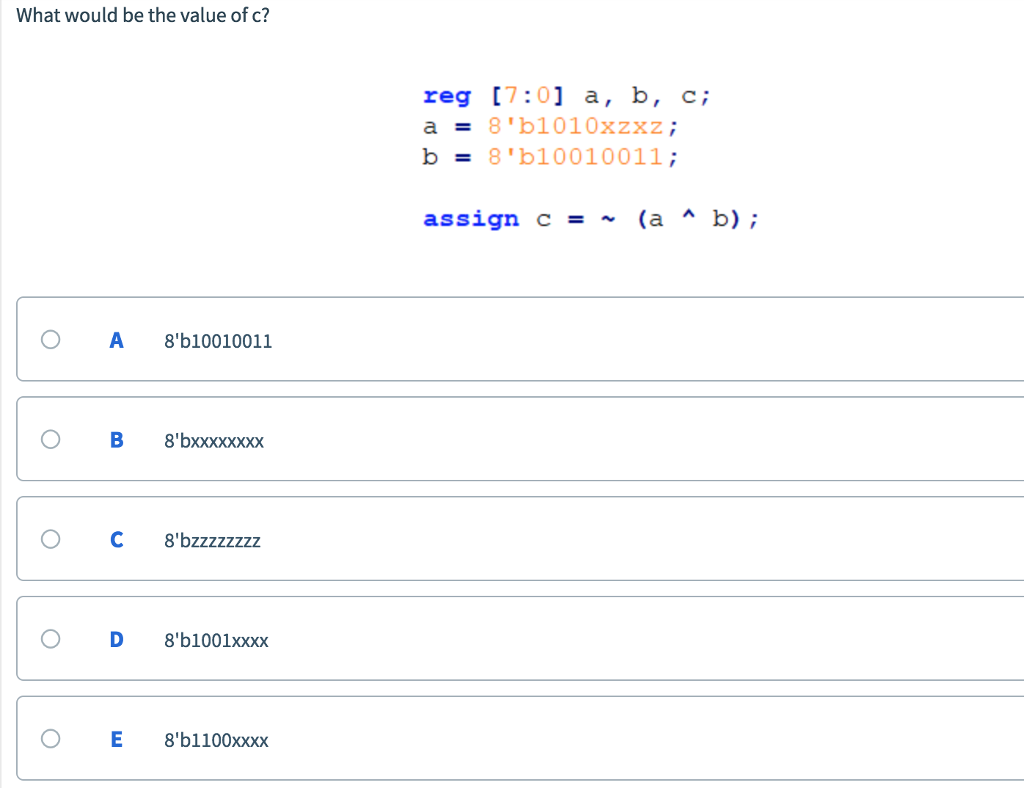Click the answer text 8'b1001xxxx in option D
The height and width of the screenshot is (788, 1024).
[216, 640]
